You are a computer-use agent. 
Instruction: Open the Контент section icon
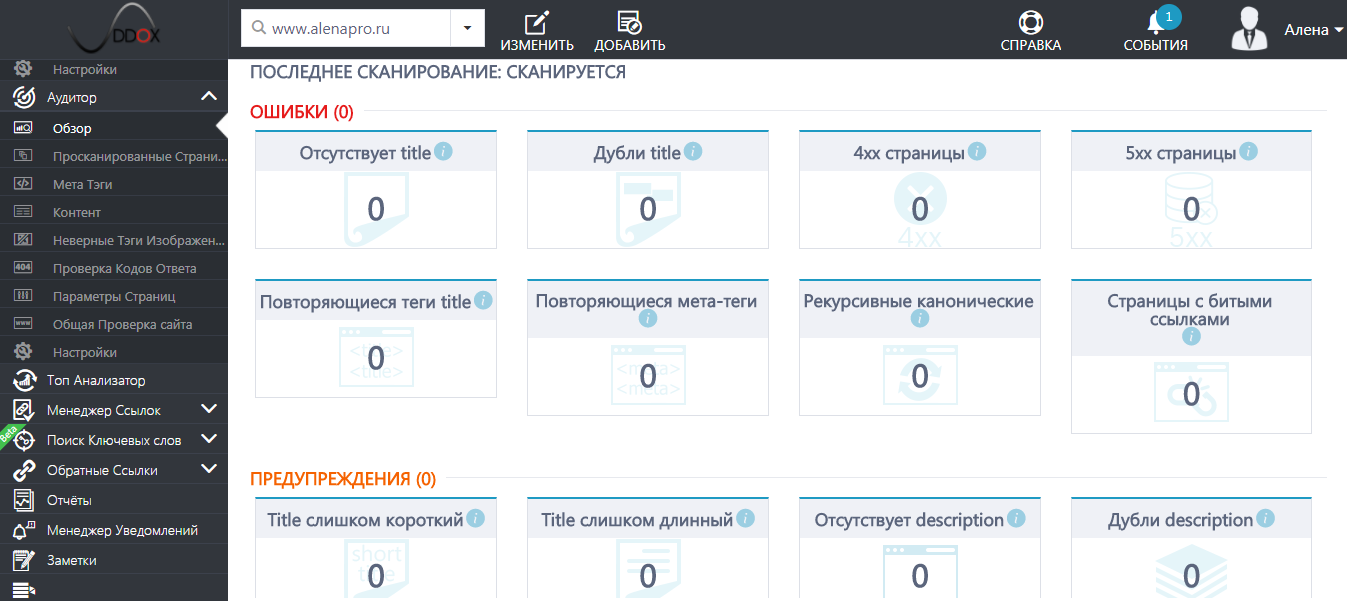[x=25, y=212]
